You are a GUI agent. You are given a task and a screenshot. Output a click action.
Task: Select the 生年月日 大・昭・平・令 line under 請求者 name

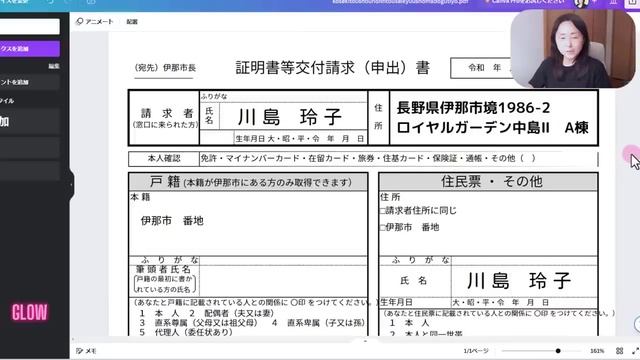[x=300, y=139]
